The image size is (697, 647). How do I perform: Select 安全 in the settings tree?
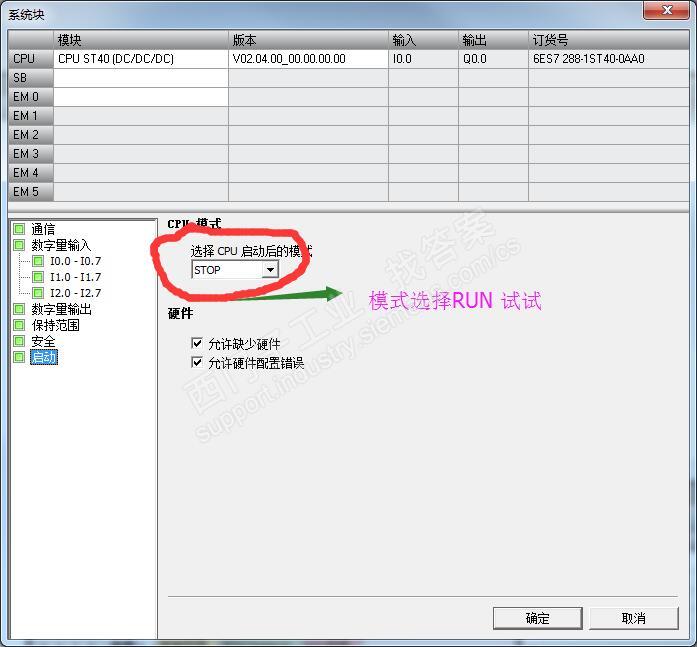click(43, 341)
